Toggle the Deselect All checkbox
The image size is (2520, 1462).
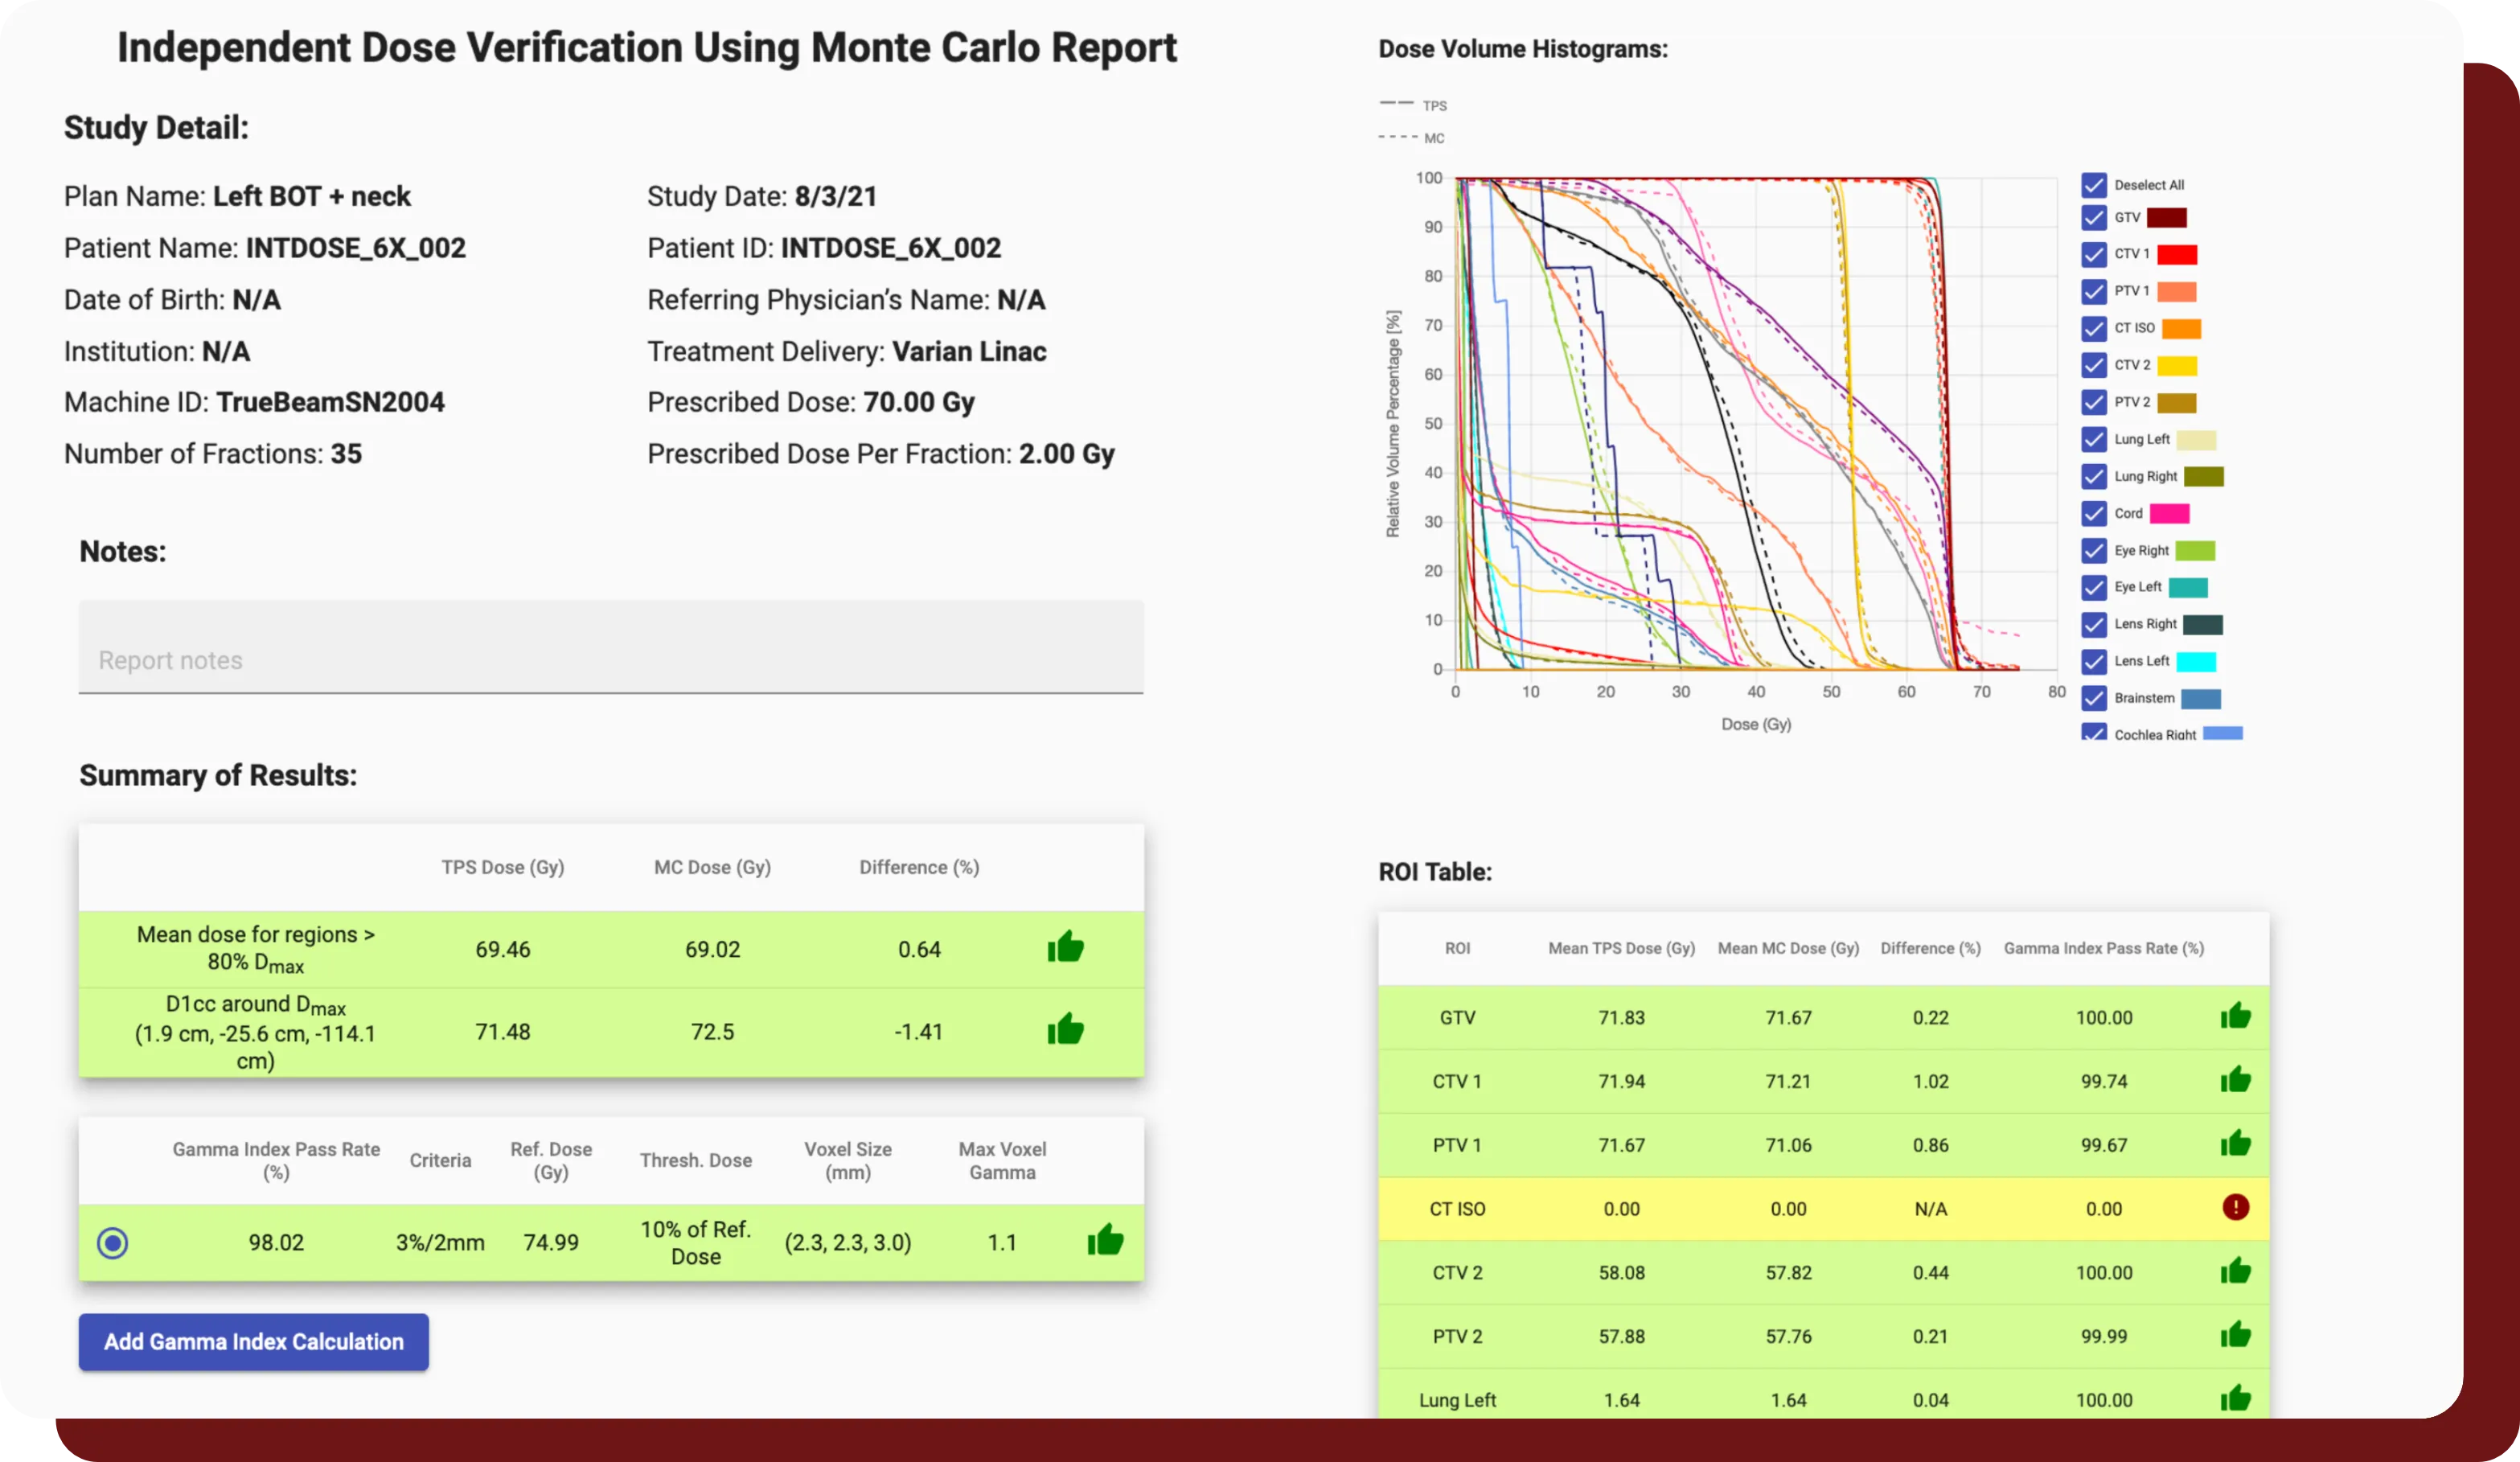(x=2094, y=185)
